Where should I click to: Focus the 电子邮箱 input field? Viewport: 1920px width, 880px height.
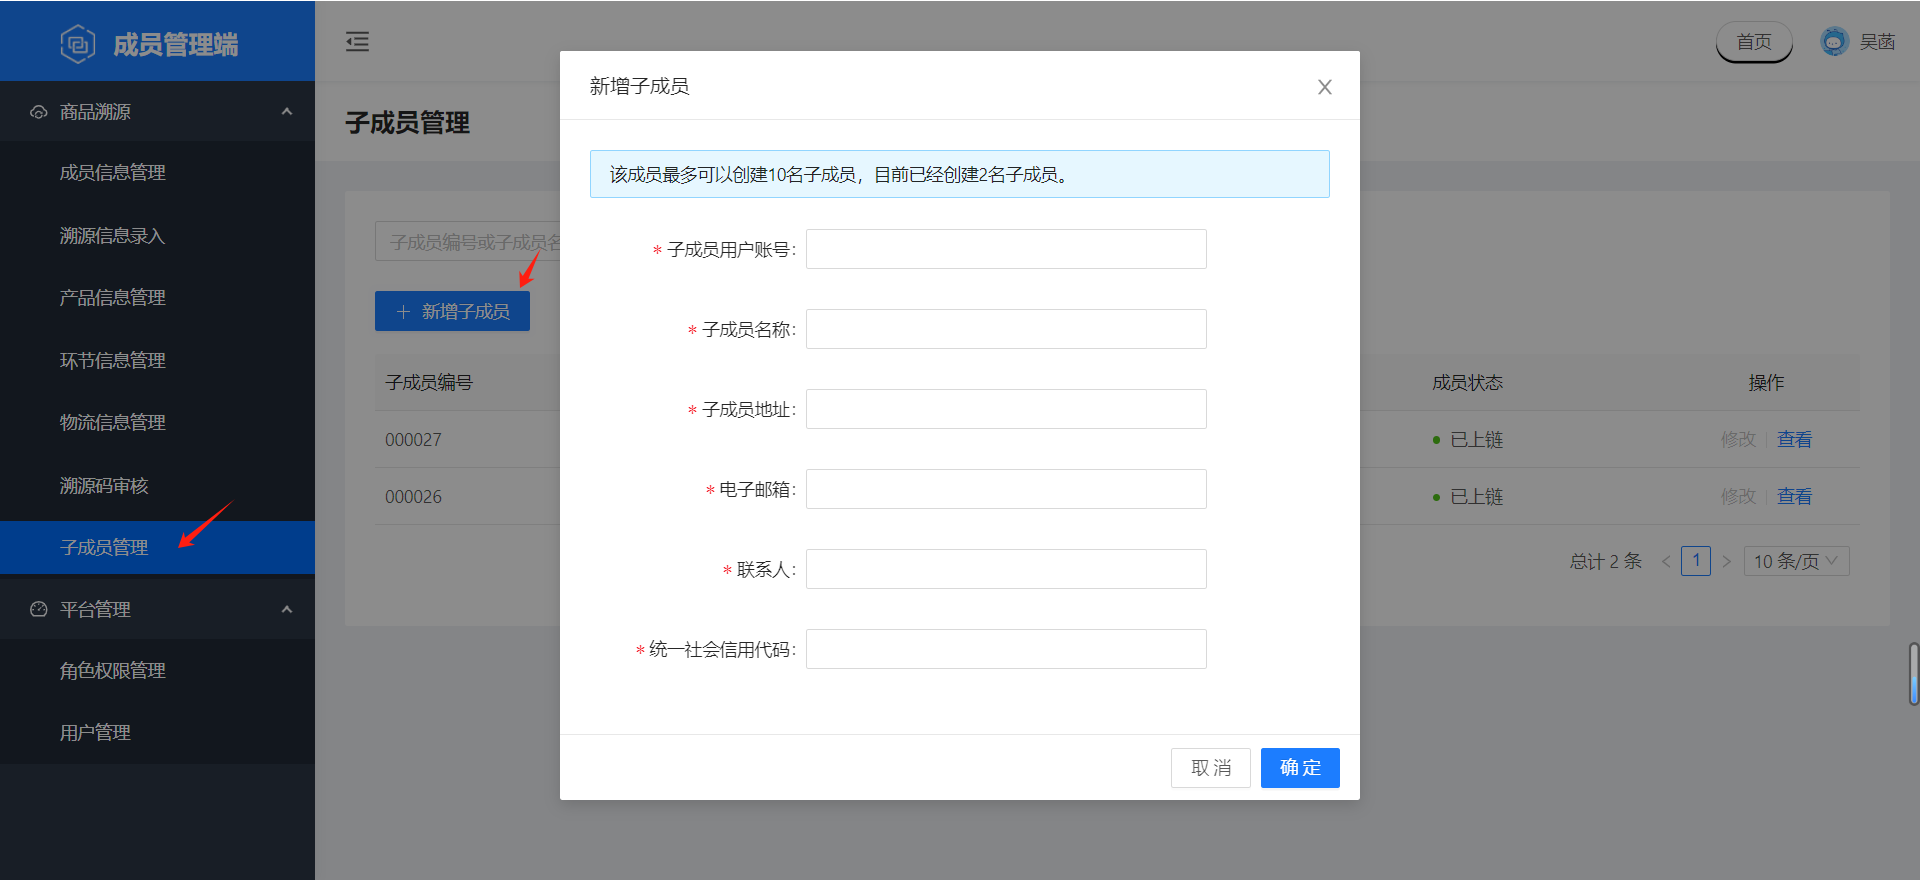point(1006,489)
